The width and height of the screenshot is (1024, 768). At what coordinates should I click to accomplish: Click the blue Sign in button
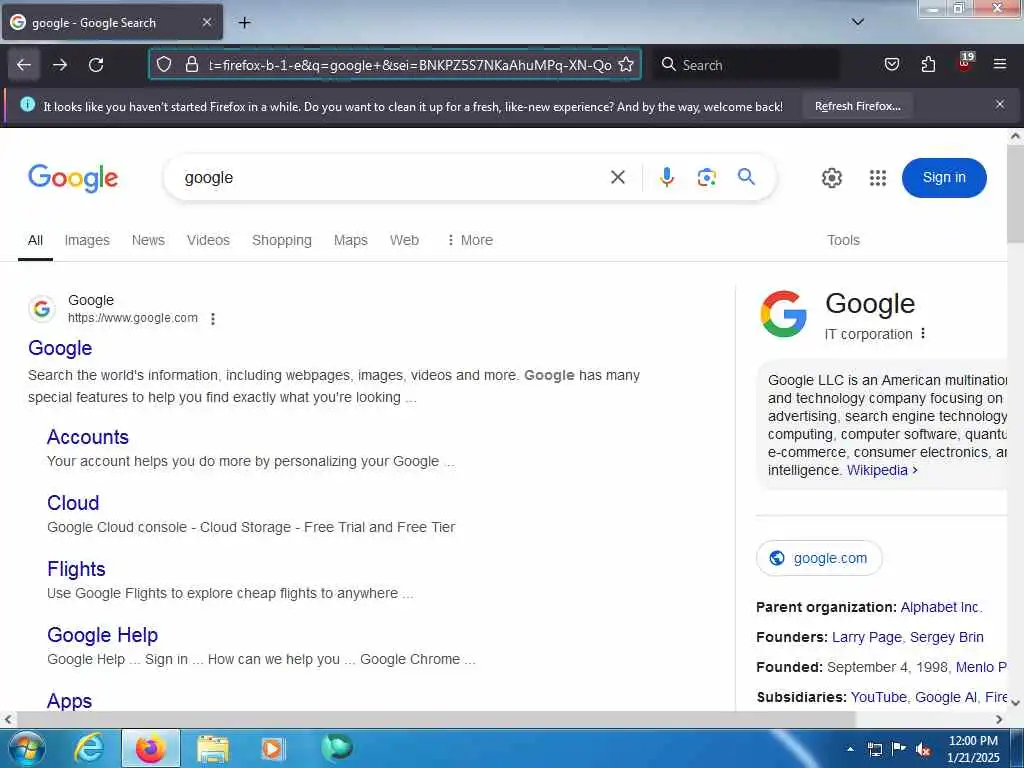pyautogui.click(x=944, y=178)
